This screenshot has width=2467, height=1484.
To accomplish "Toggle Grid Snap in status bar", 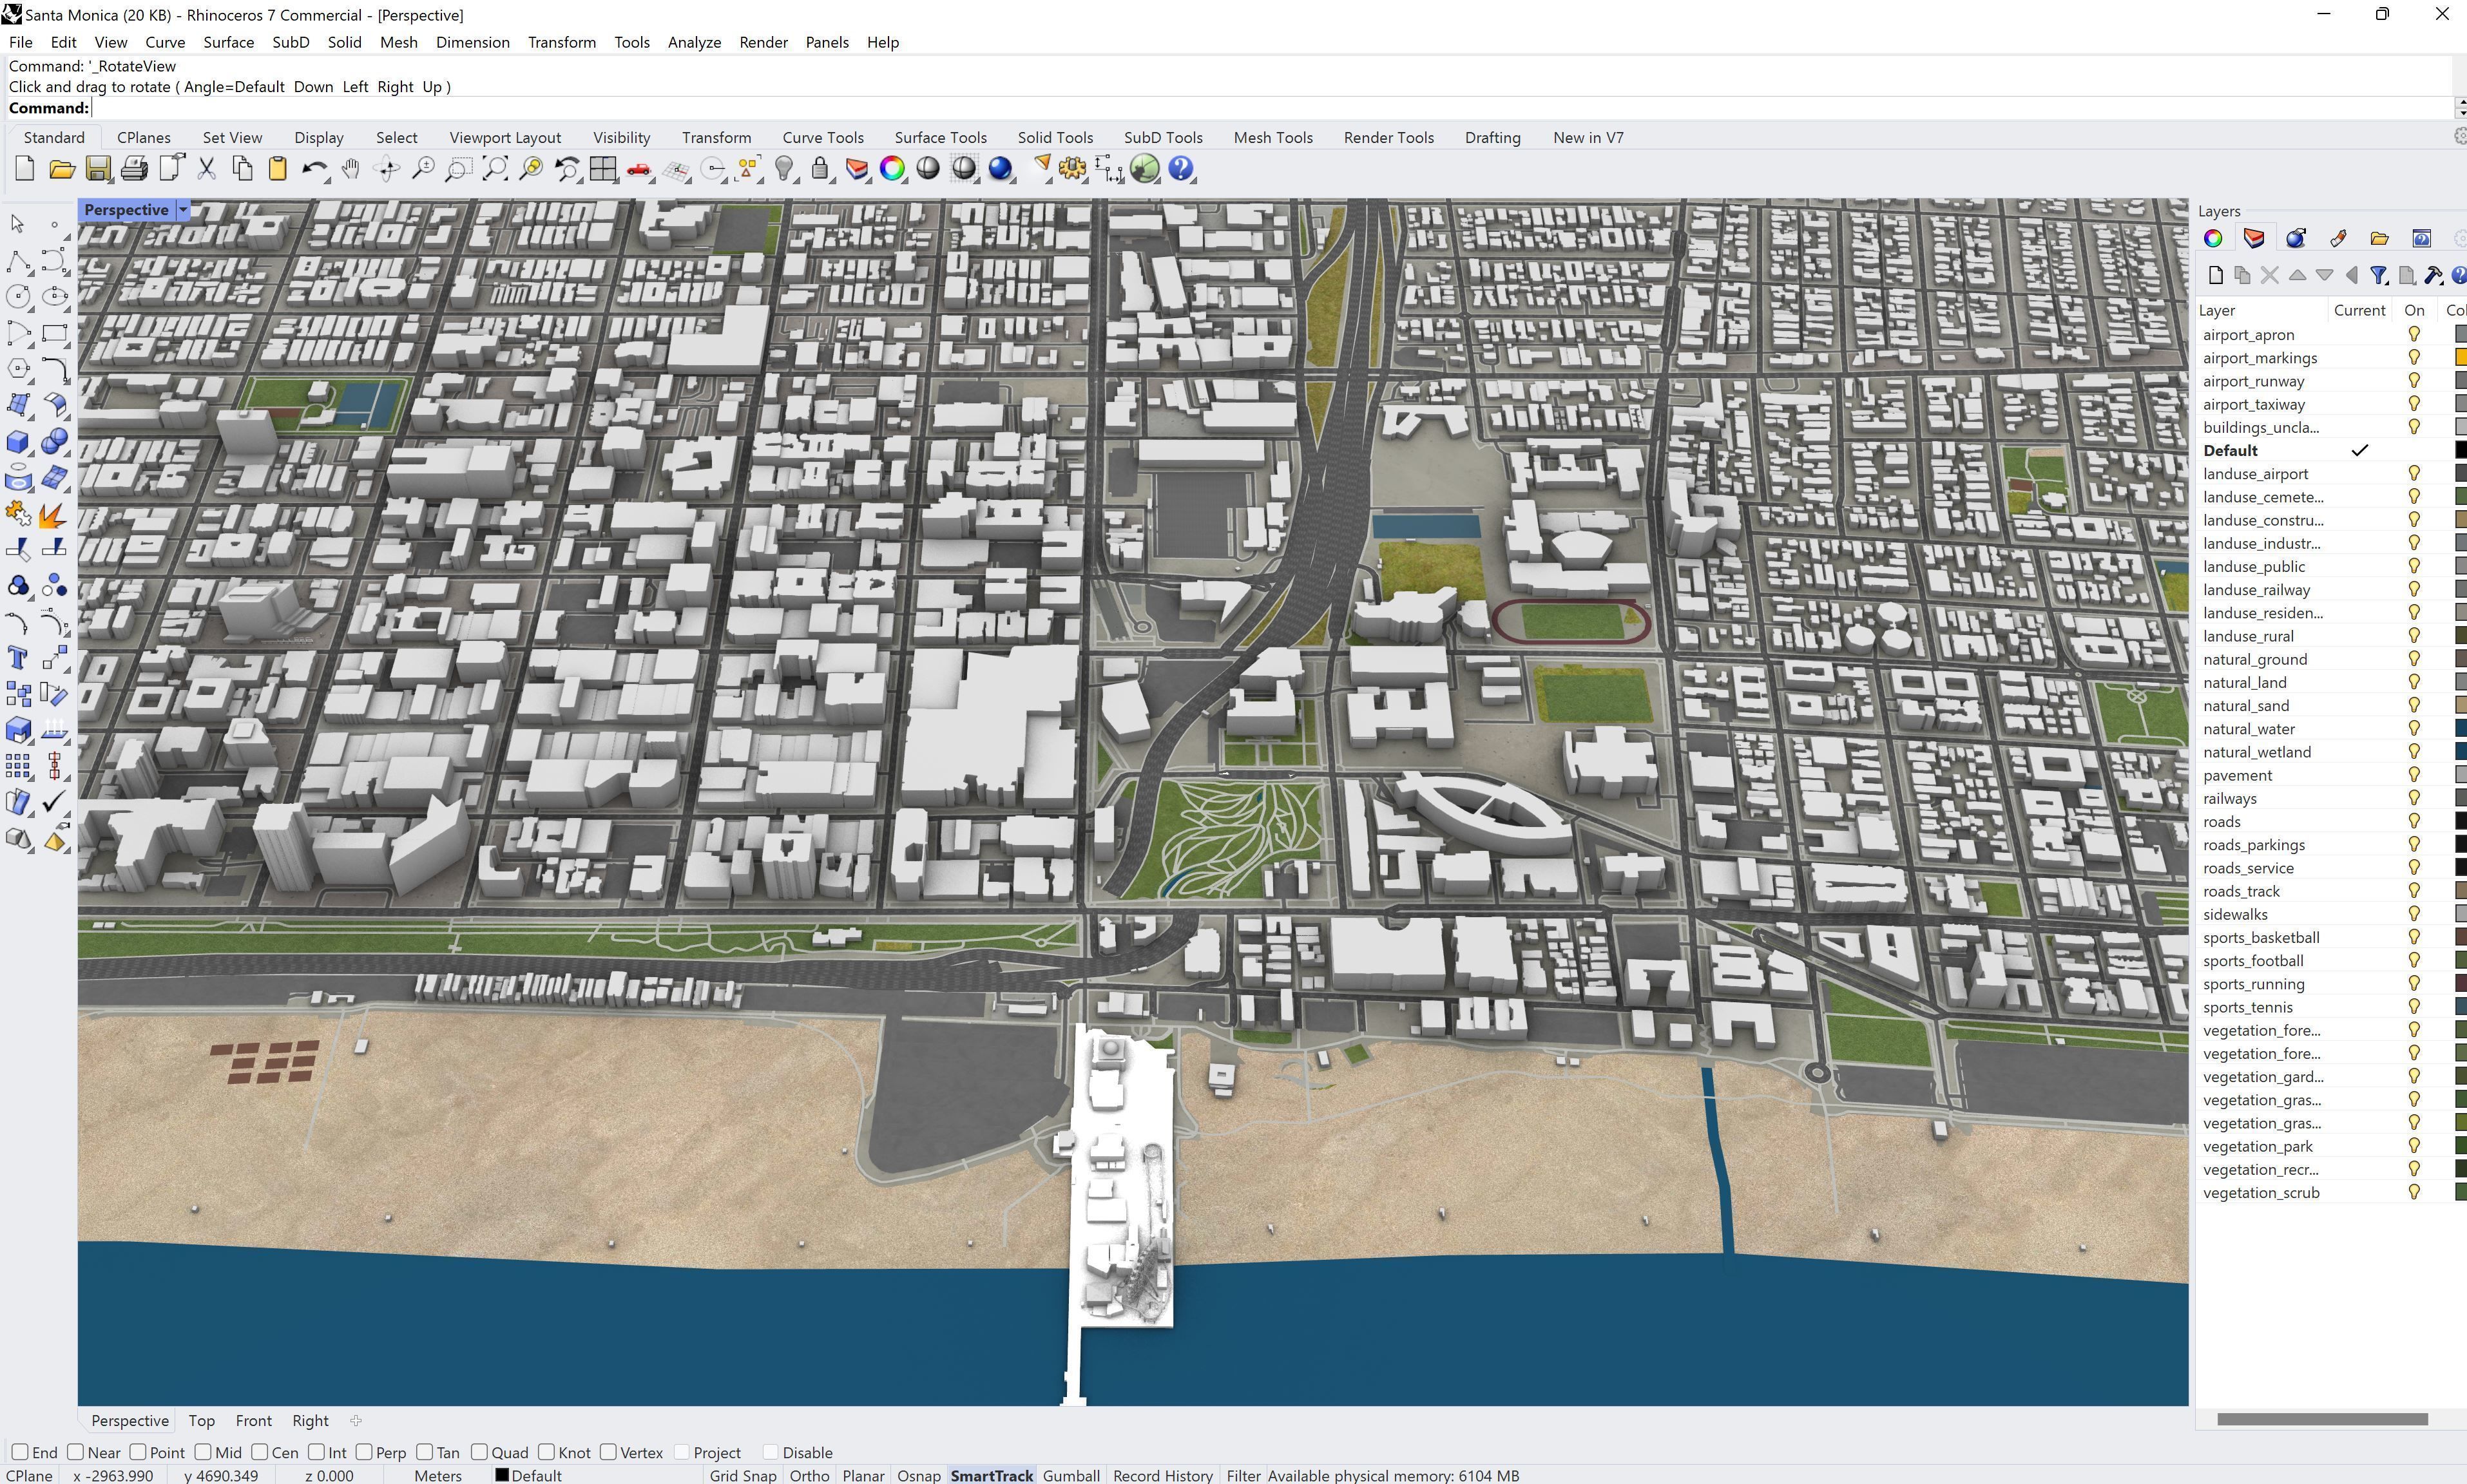I will pos(742,1475).
